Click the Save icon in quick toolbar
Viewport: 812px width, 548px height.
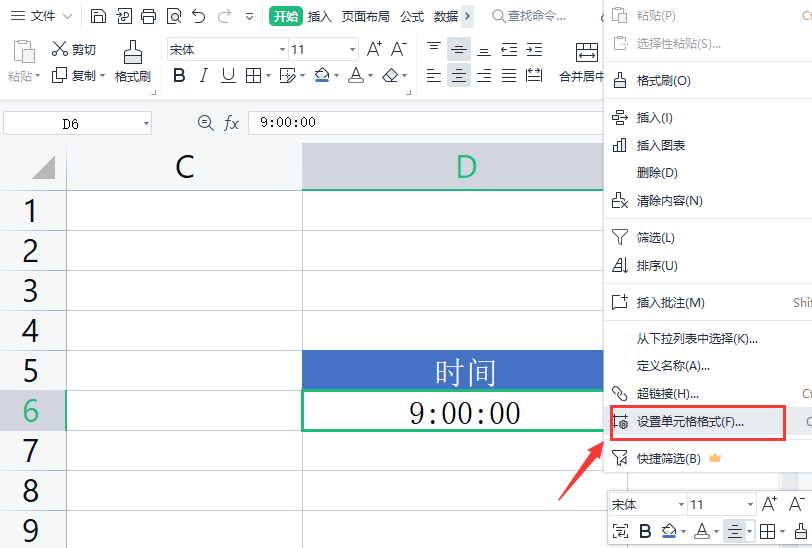coord(98,16)
